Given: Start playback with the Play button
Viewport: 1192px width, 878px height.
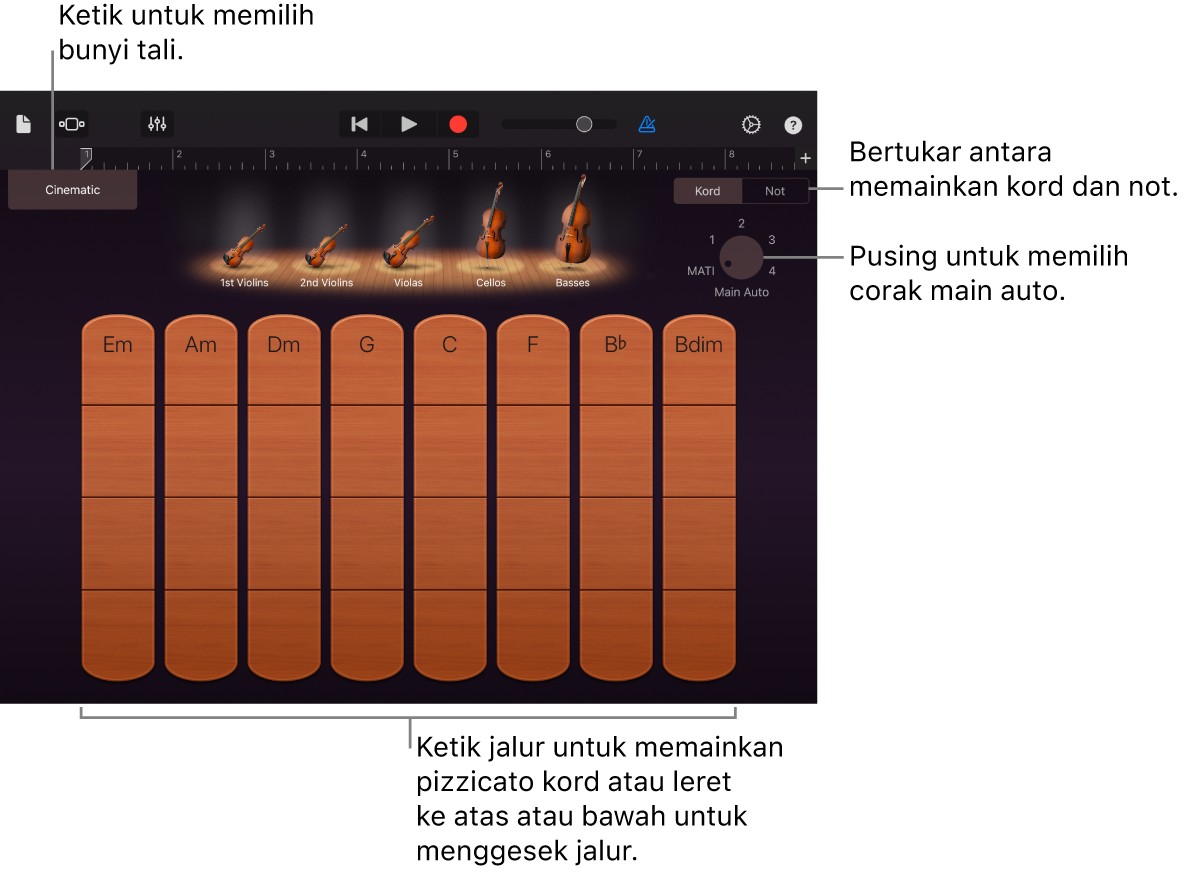Looking at the screenshot, I should pos(408,124).
